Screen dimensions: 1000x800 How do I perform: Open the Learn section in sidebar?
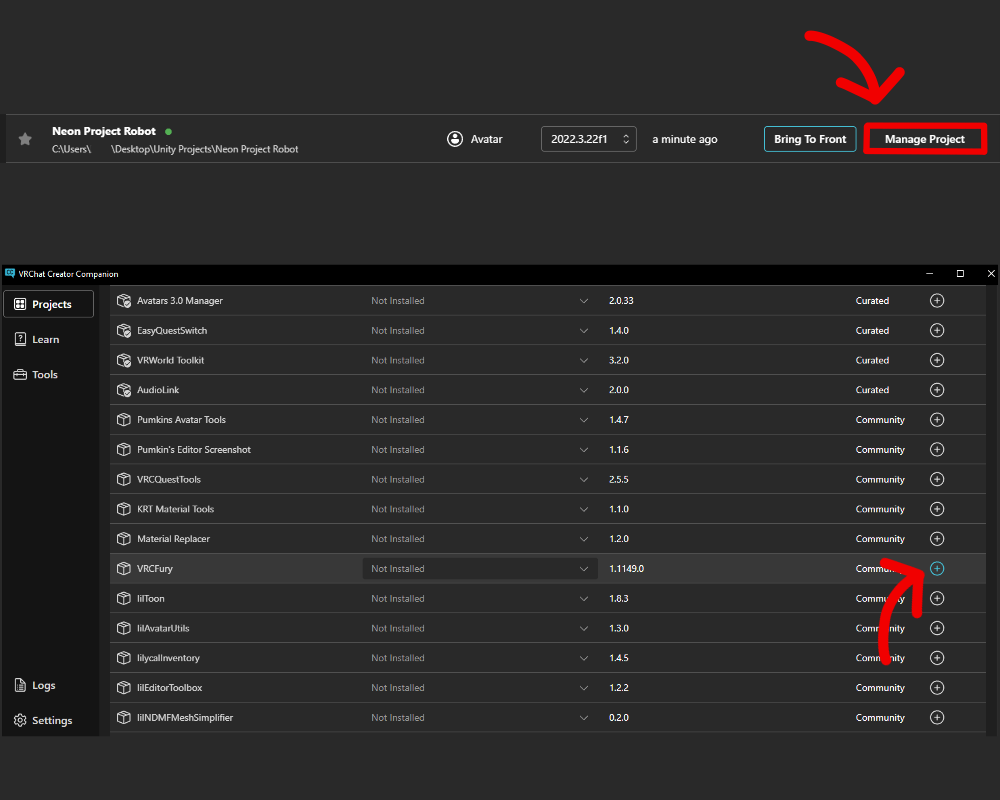[x=45, y=339]
